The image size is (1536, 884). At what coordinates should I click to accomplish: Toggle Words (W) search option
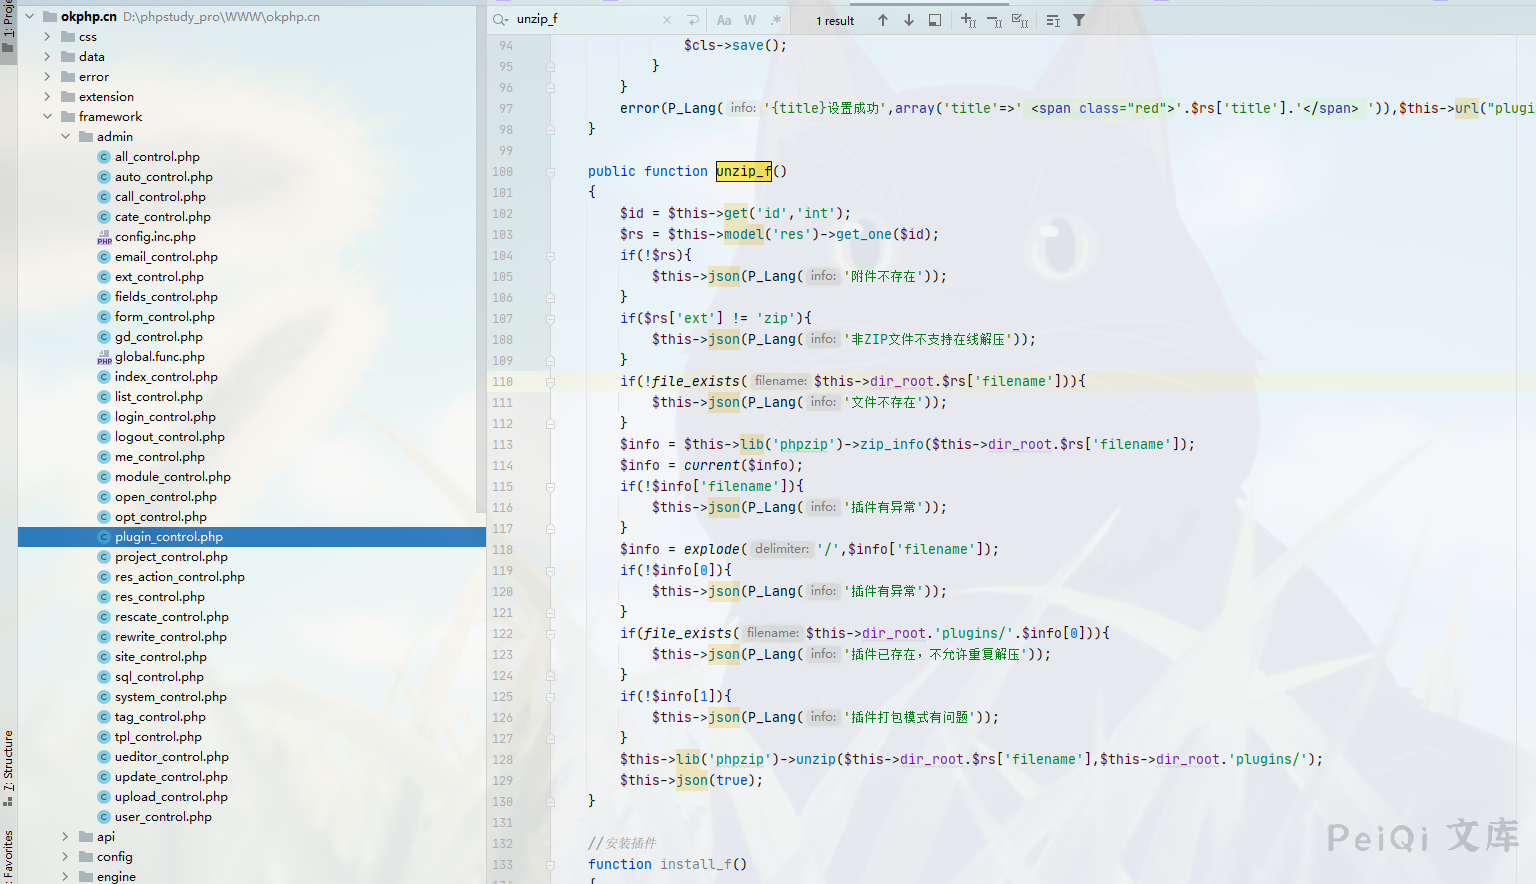750,20
